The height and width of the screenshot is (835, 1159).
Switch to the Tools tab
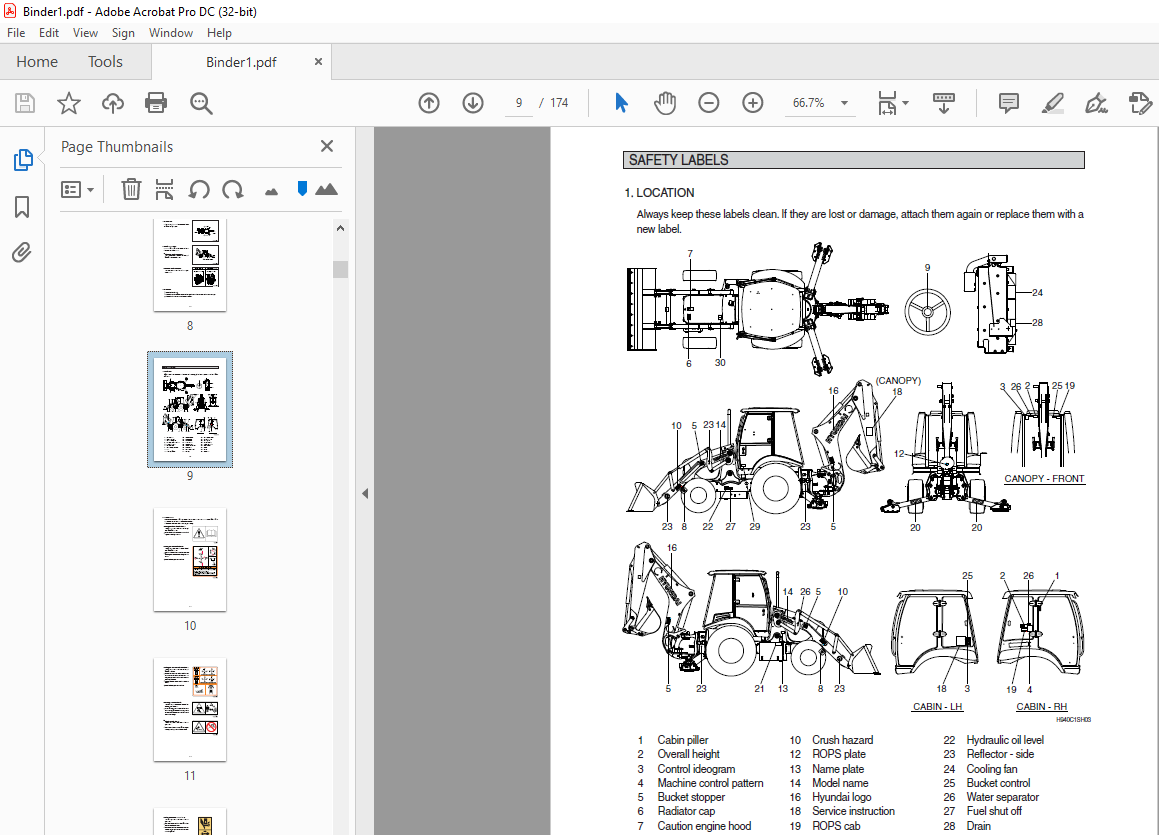pos(106,62)
